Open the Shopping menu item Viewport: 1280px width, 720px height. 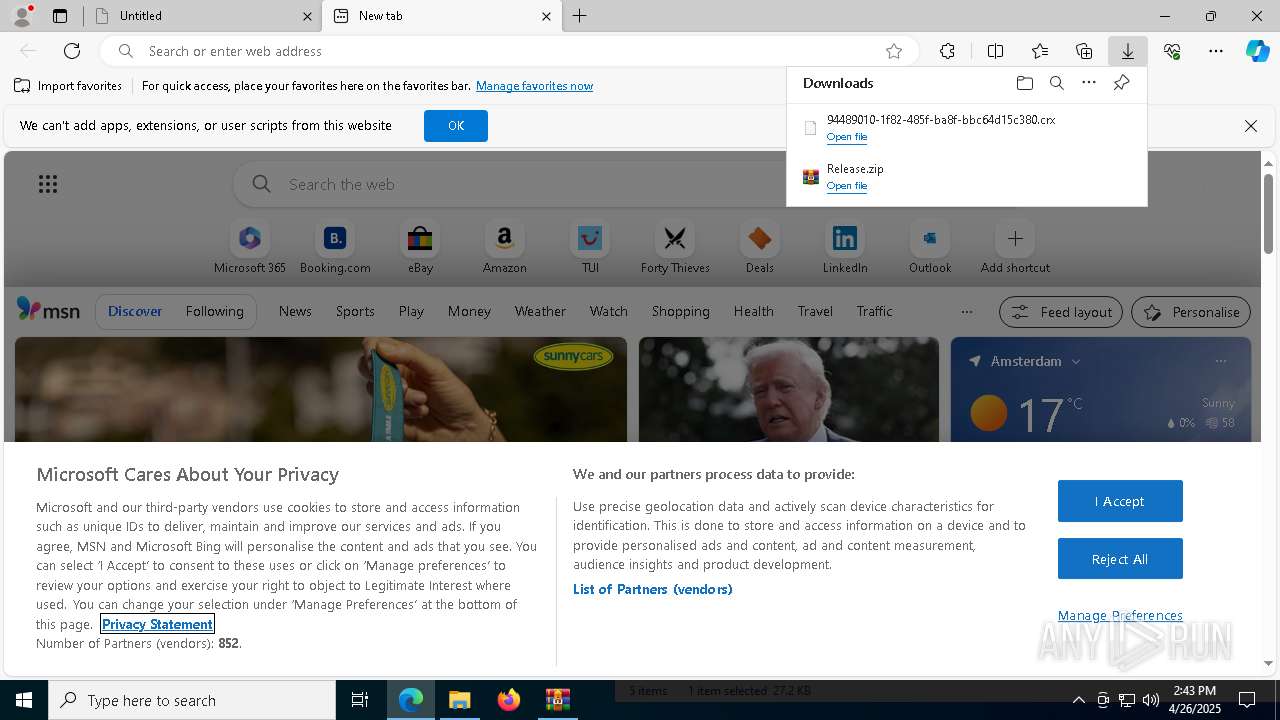(x=680, y=311)
